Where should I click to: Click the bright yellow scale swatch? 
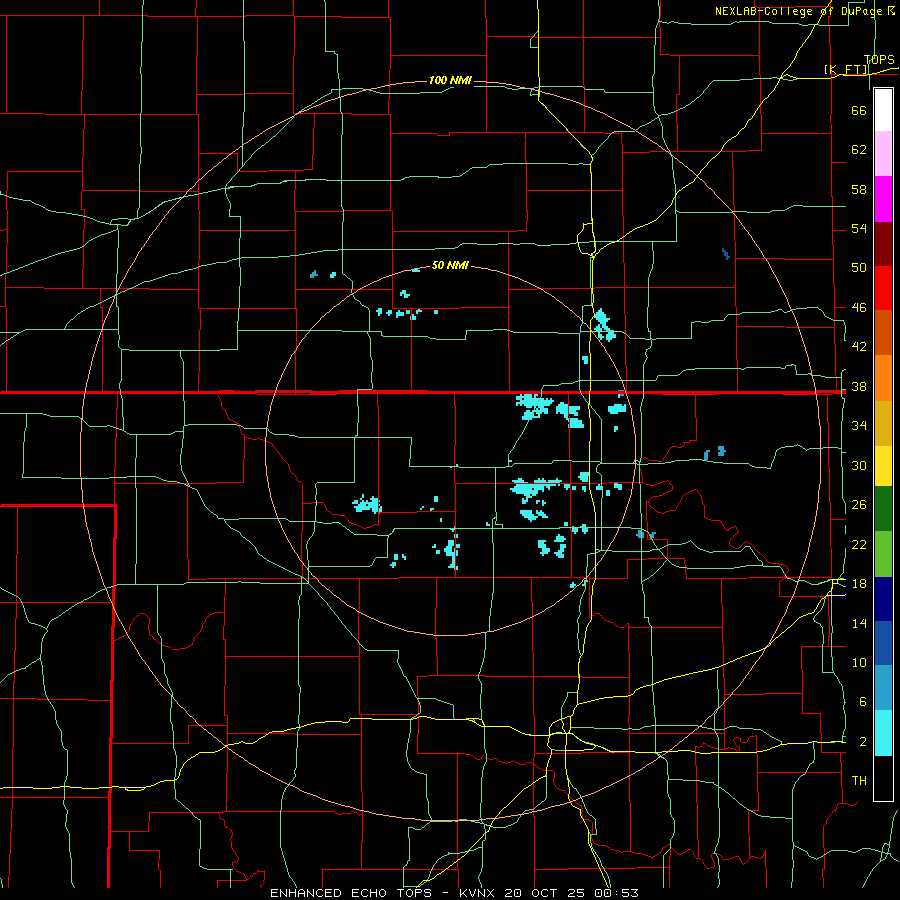tap(883, 465)
